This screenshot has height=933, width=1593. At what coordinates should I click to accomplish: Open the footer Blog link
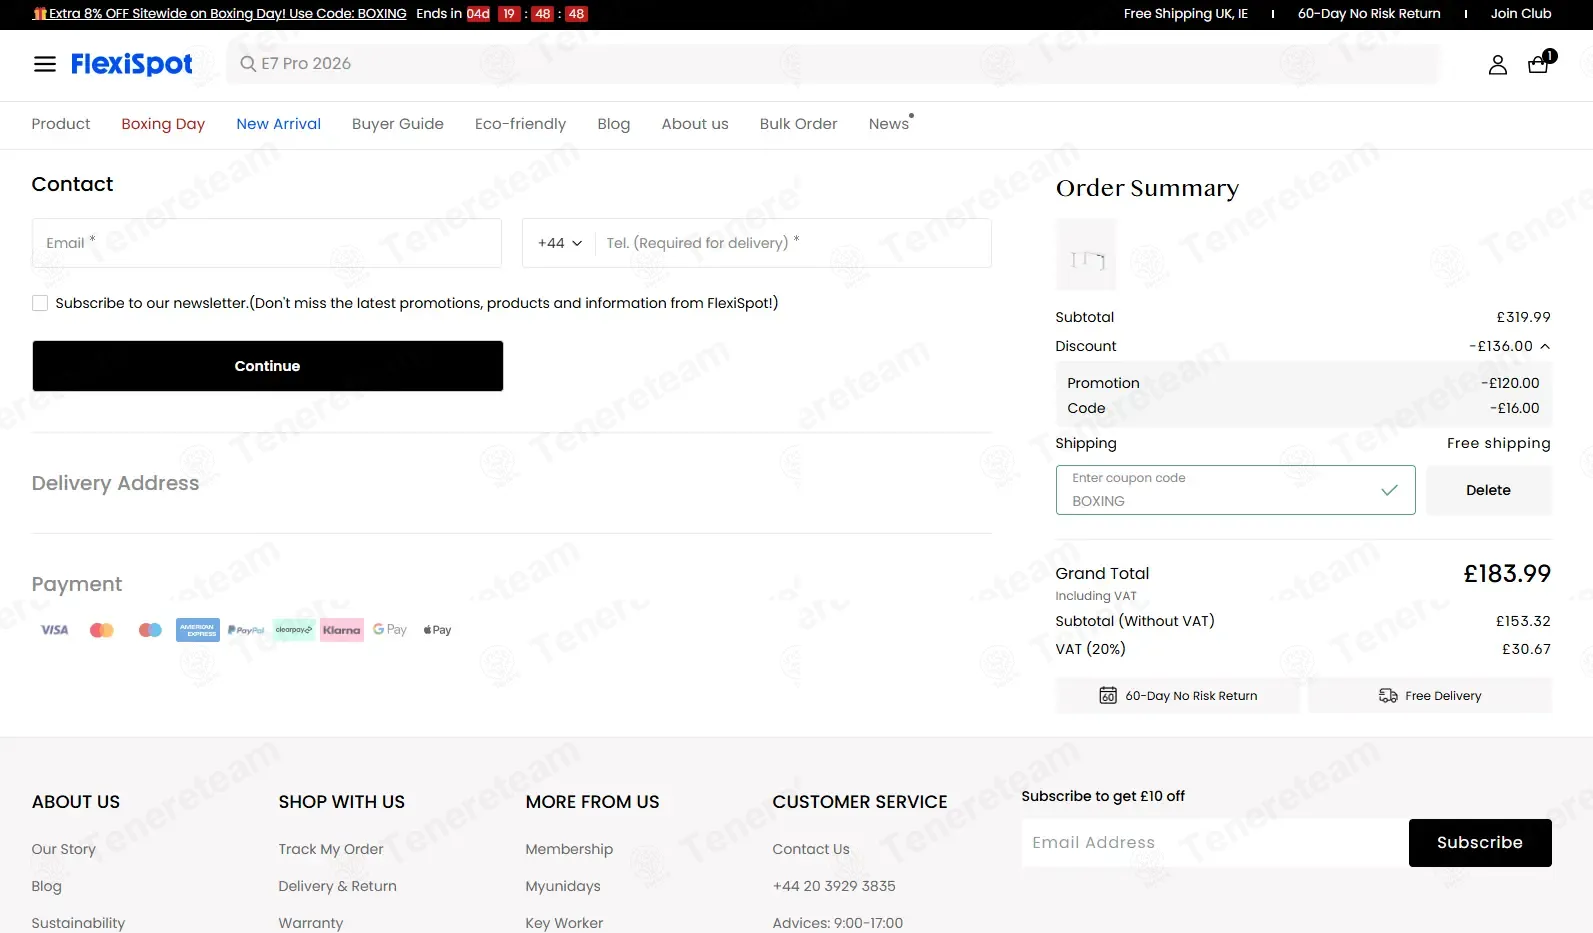click(46, 886)
